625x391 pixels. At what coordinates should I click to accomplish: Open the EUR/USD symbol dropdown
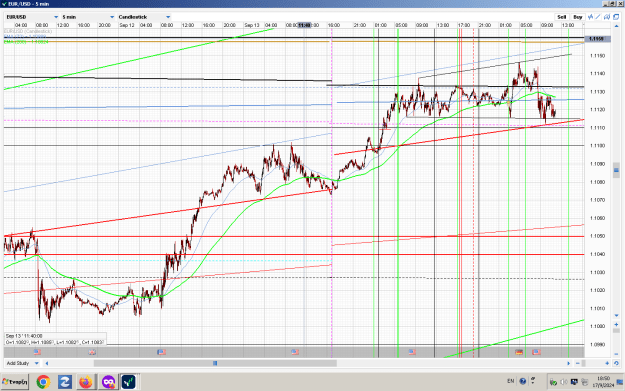pyautogui.click(x=32, y=17)
